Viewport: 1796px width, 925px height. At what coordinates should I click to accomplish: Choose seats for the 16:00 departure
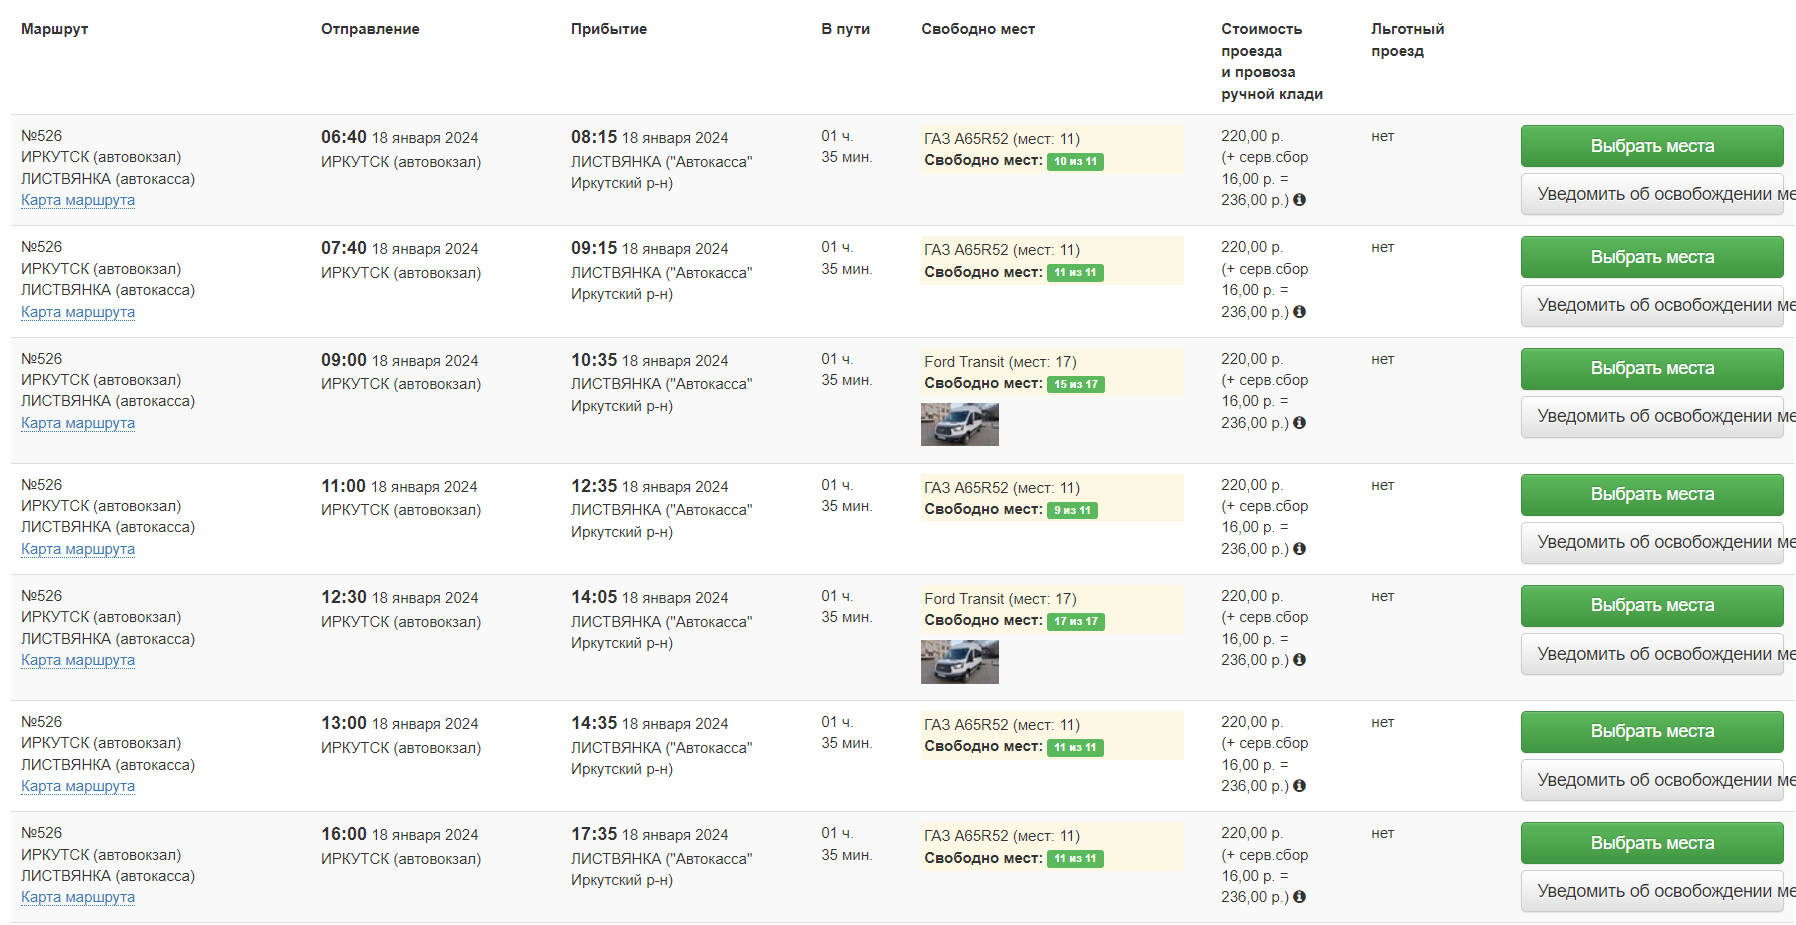tap(1652, 843)
